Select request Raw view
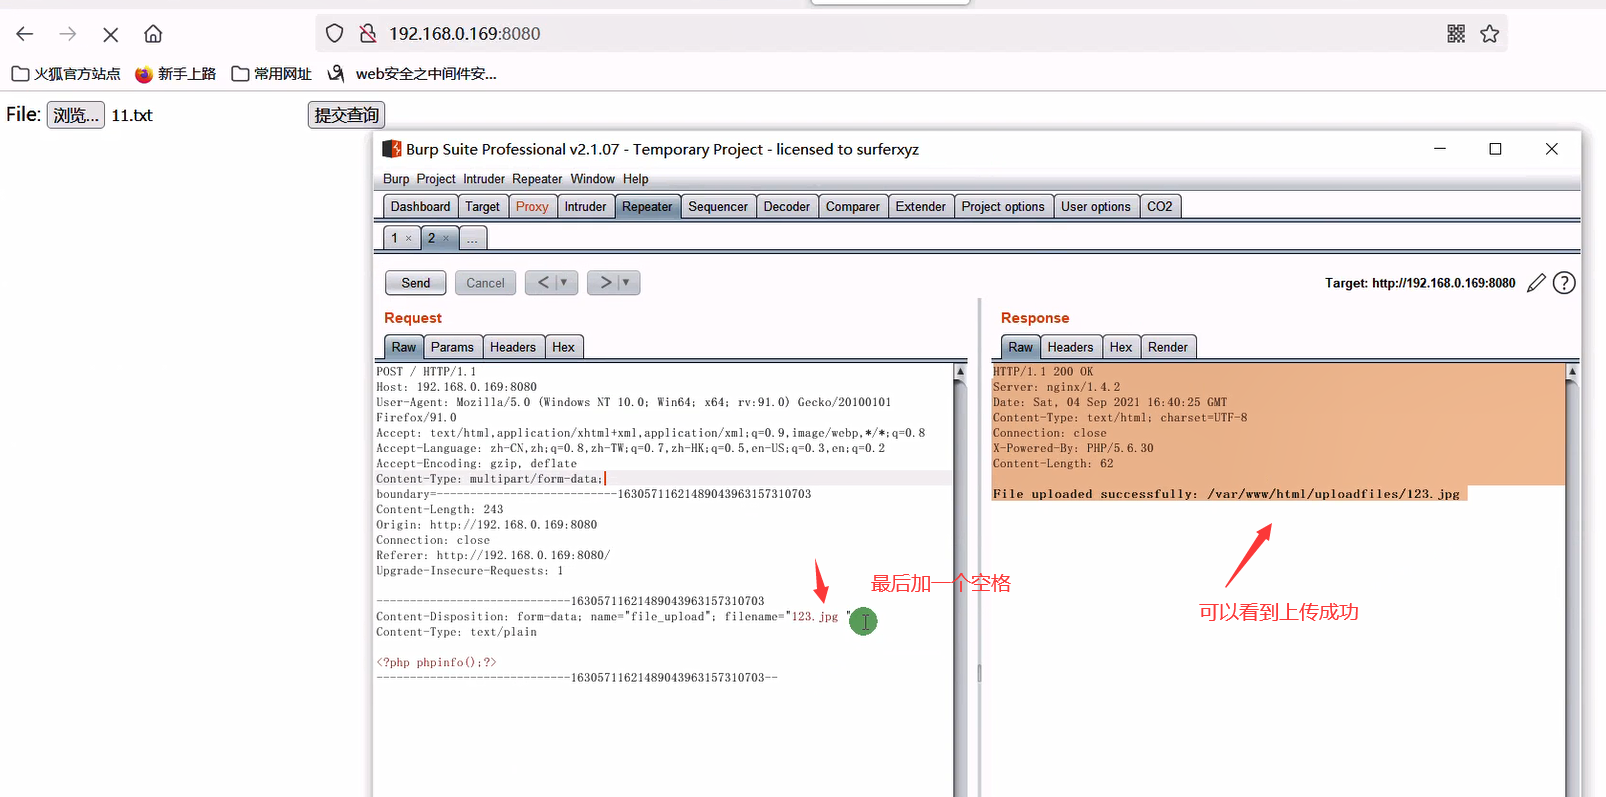Image resolution: width=1606 pixels, height=797 pixels. pyautogui.click(x=404, y=347)
